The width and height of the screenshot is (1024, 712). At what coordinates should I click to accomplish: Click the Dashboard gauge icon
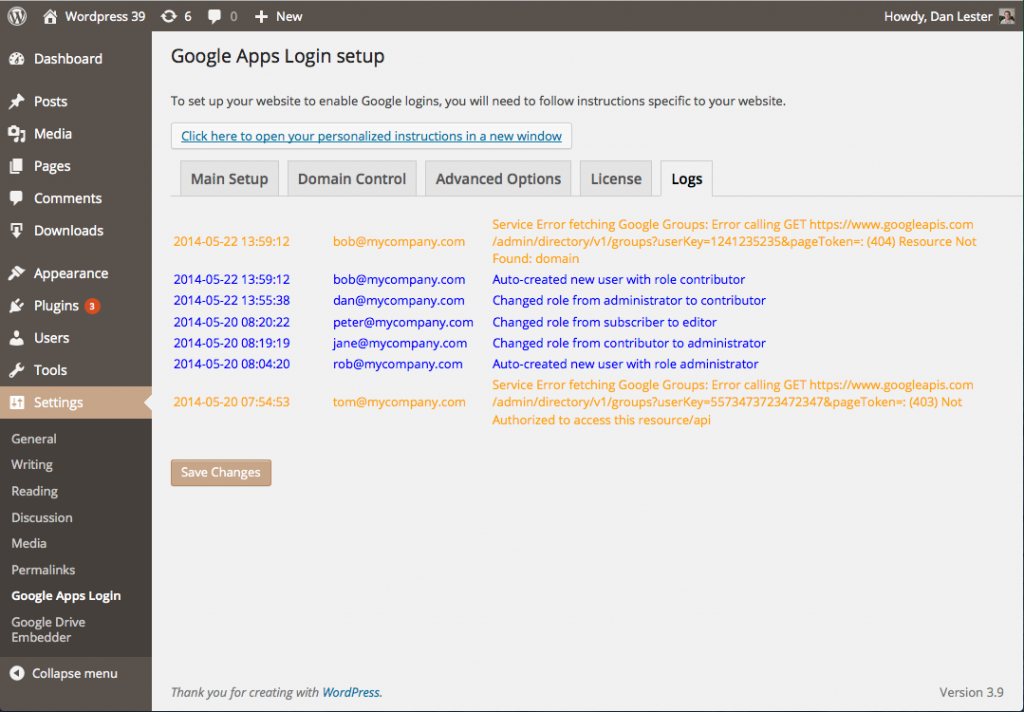click(x=16, y=59)
